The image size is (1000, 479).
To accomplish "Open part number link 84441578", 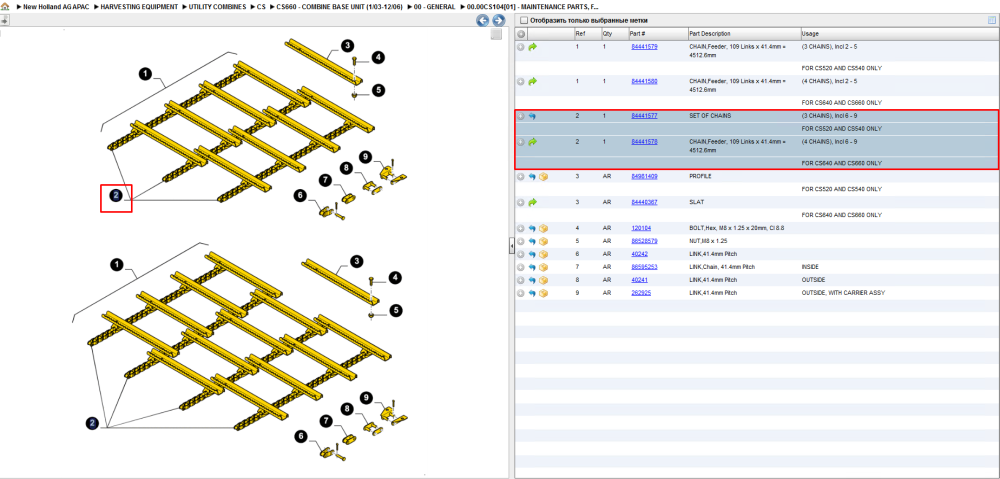I will pos(644,142).
